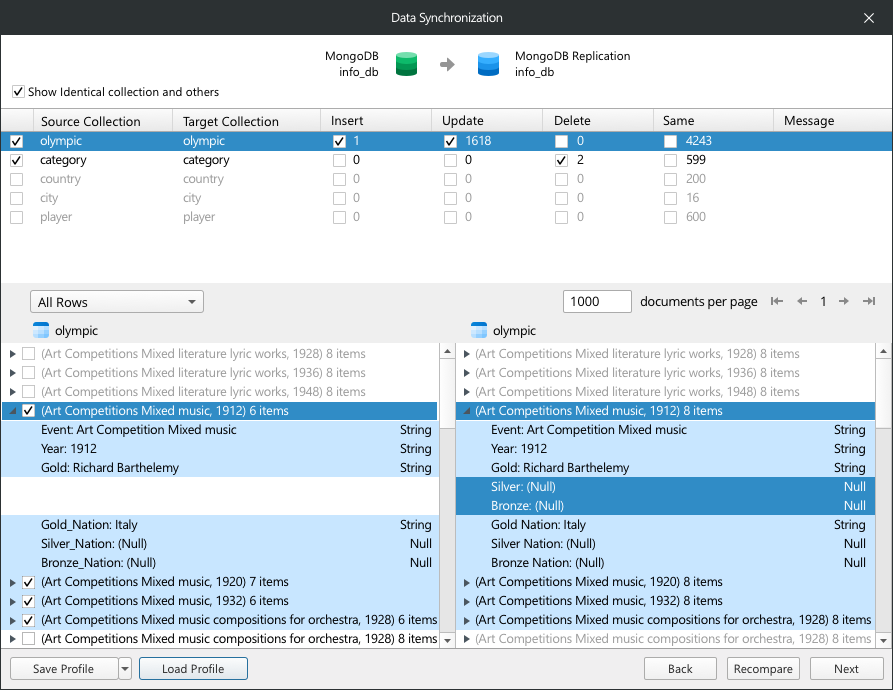Click the target pane scroll down arrow
The height and width of the screenshot is (690, 893).
(x=883, y=640)
